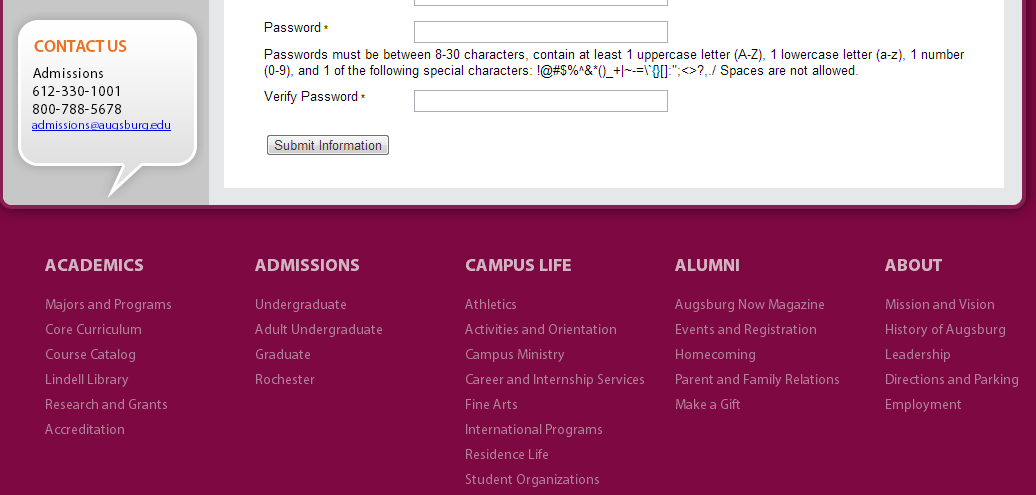View International Programs link
1036x495 pixels.
[x=533, y=429]
